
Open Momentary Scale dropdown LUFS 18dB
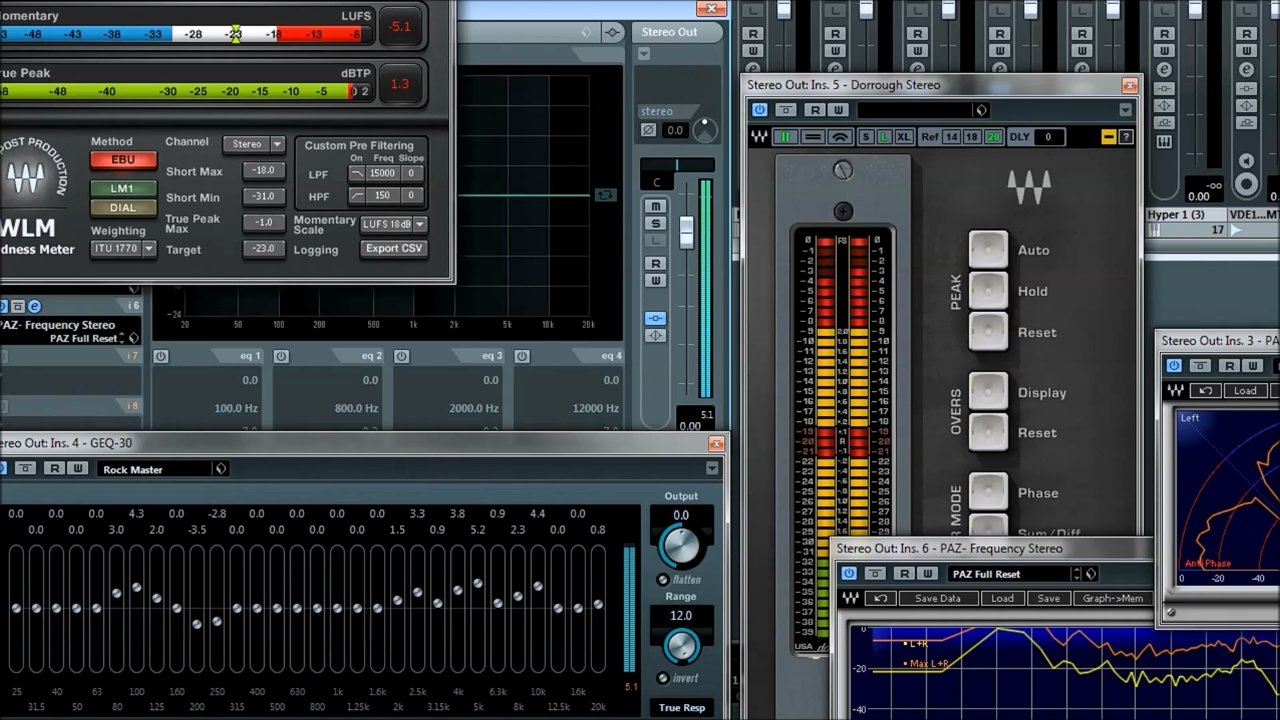point(393,224)
